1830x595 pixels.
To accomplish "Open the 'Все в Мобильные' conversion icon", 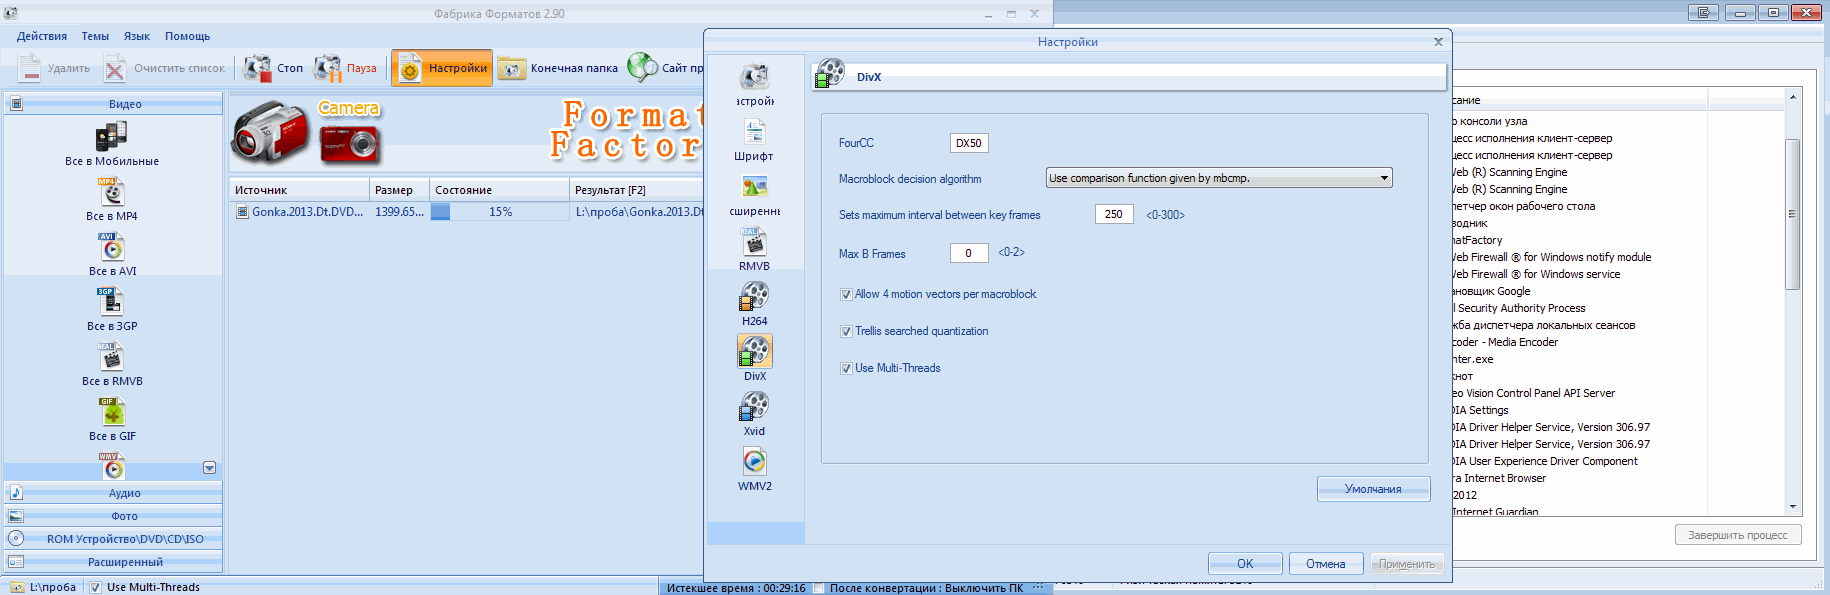I will [x=111, y=136].
